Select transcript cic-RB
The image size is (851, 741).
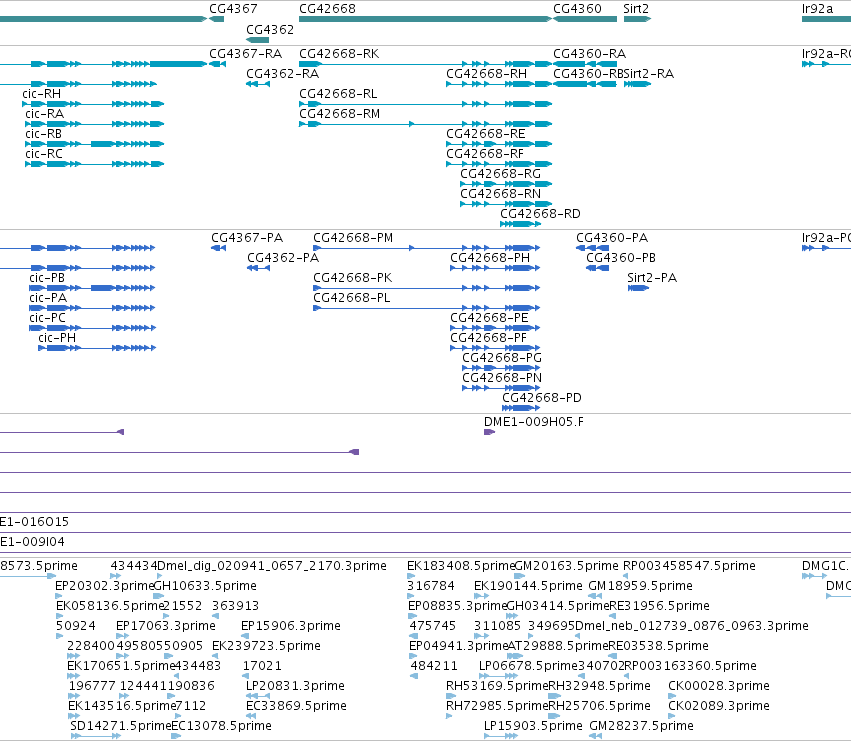(43, 134)
